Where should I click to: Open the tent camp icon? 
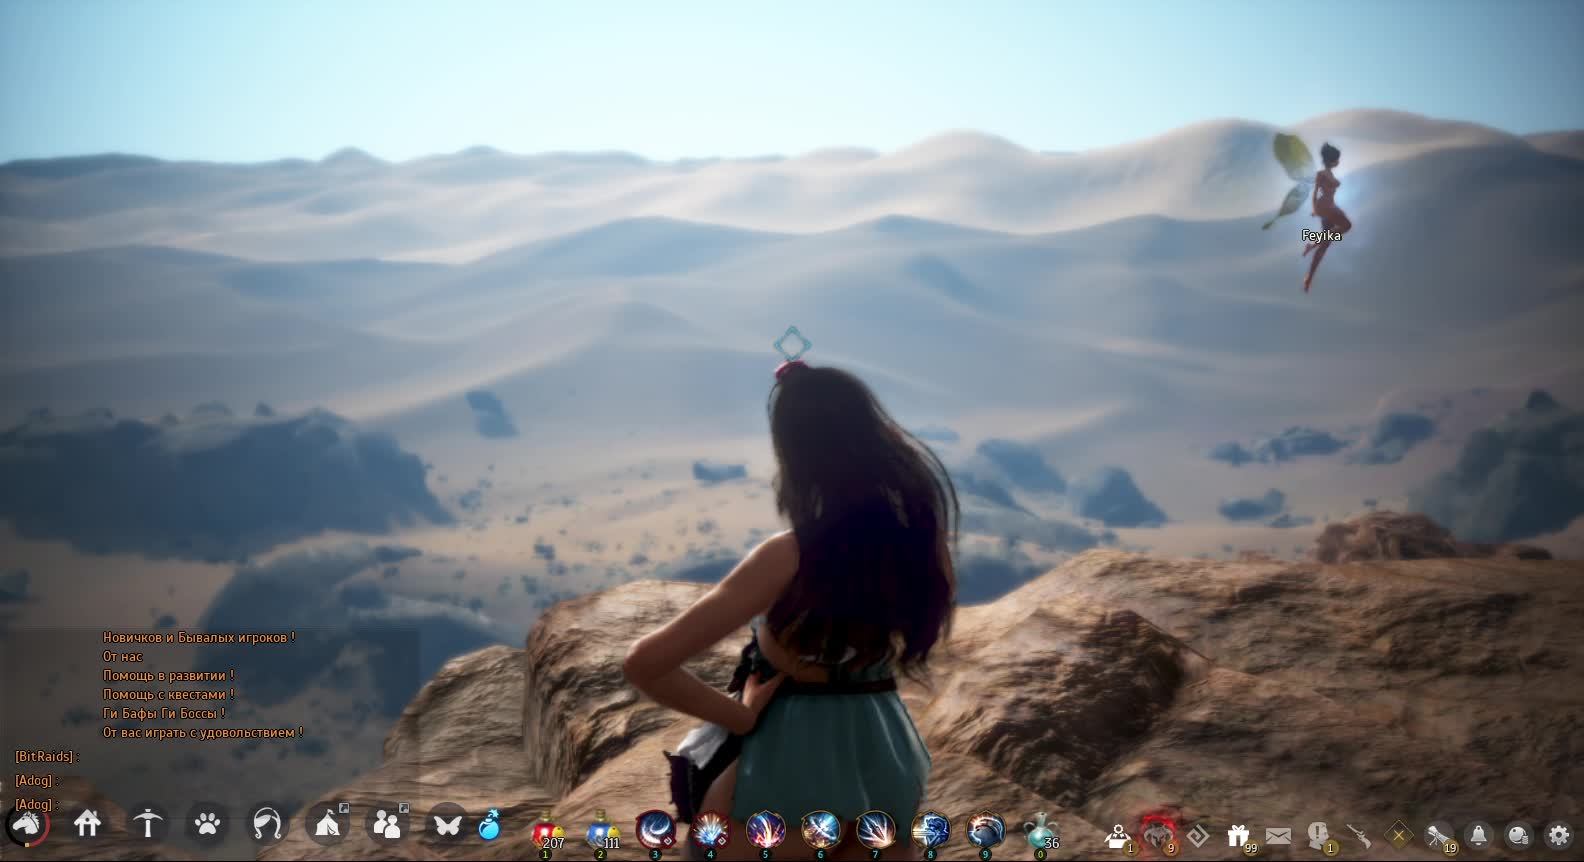[327, 824]
